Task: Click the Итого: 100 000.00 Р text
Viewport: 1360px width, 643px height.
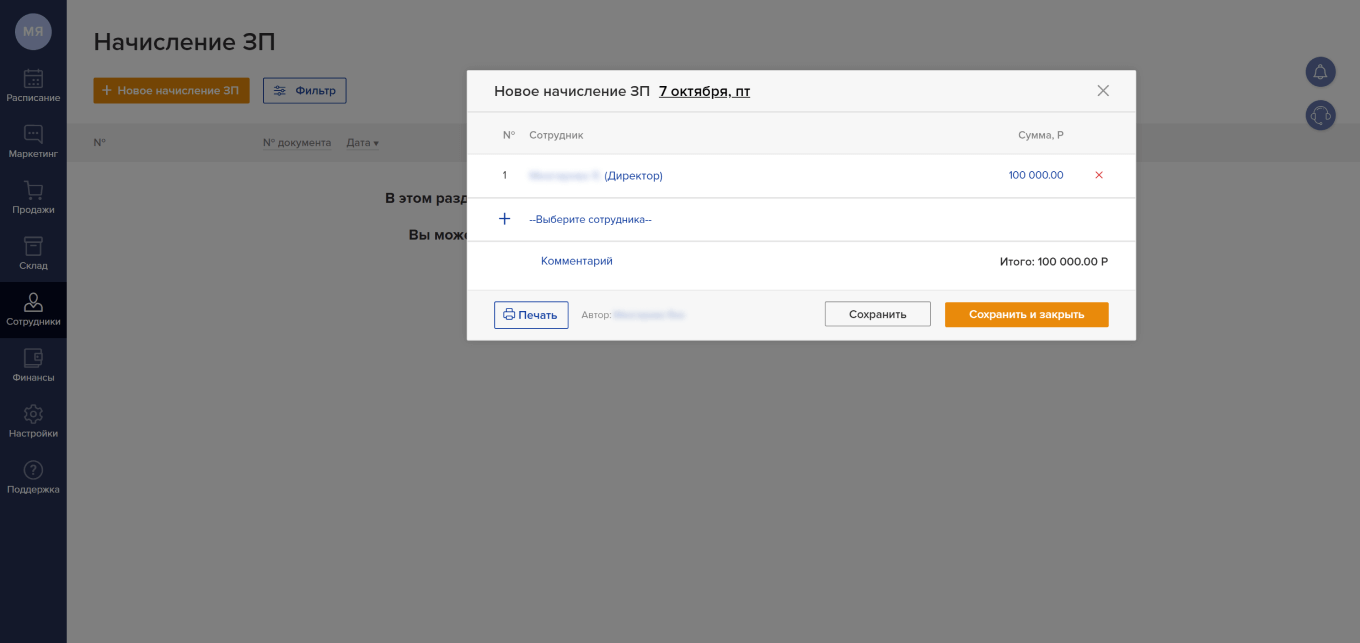Action: (1054, 262)
